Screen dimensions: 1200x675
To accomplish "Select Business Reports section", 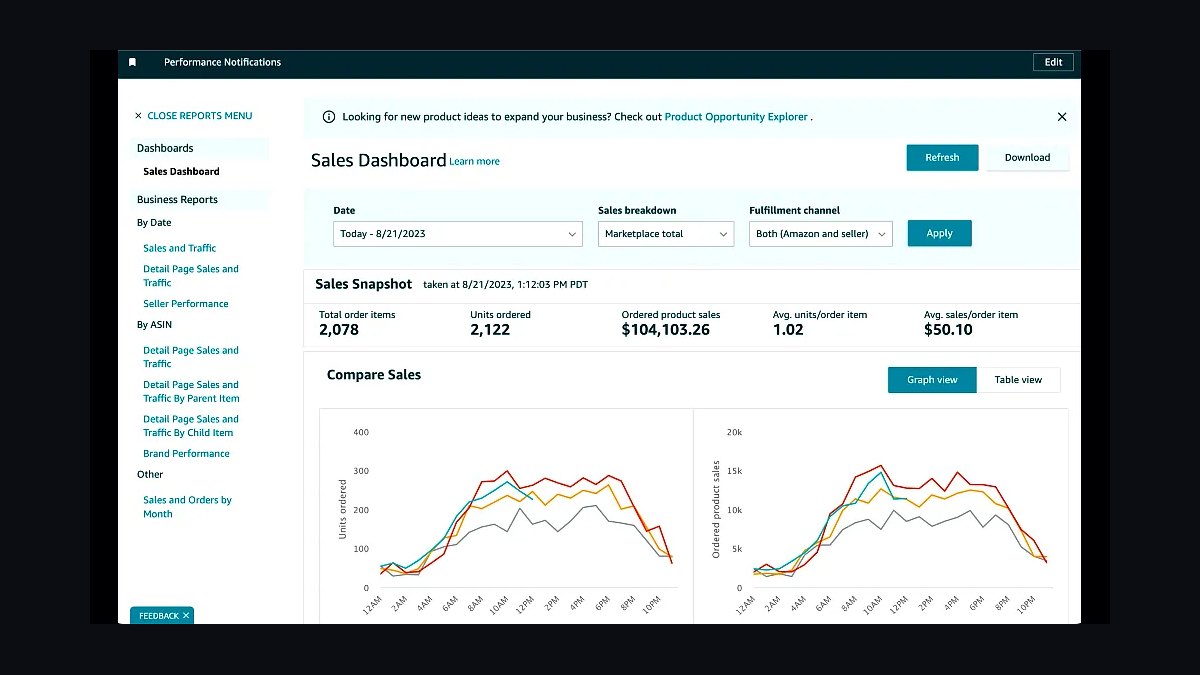I will pos(177,200).
